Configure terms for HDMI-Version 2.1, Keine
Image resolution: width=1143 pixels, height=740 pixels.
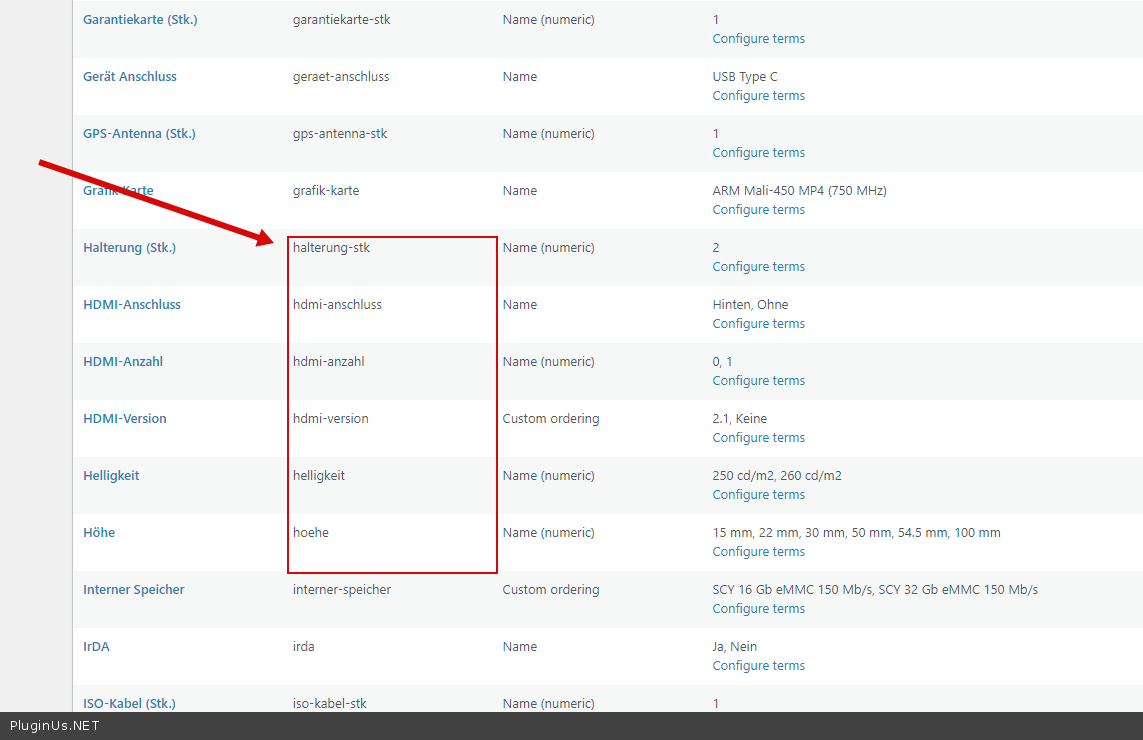758,438
